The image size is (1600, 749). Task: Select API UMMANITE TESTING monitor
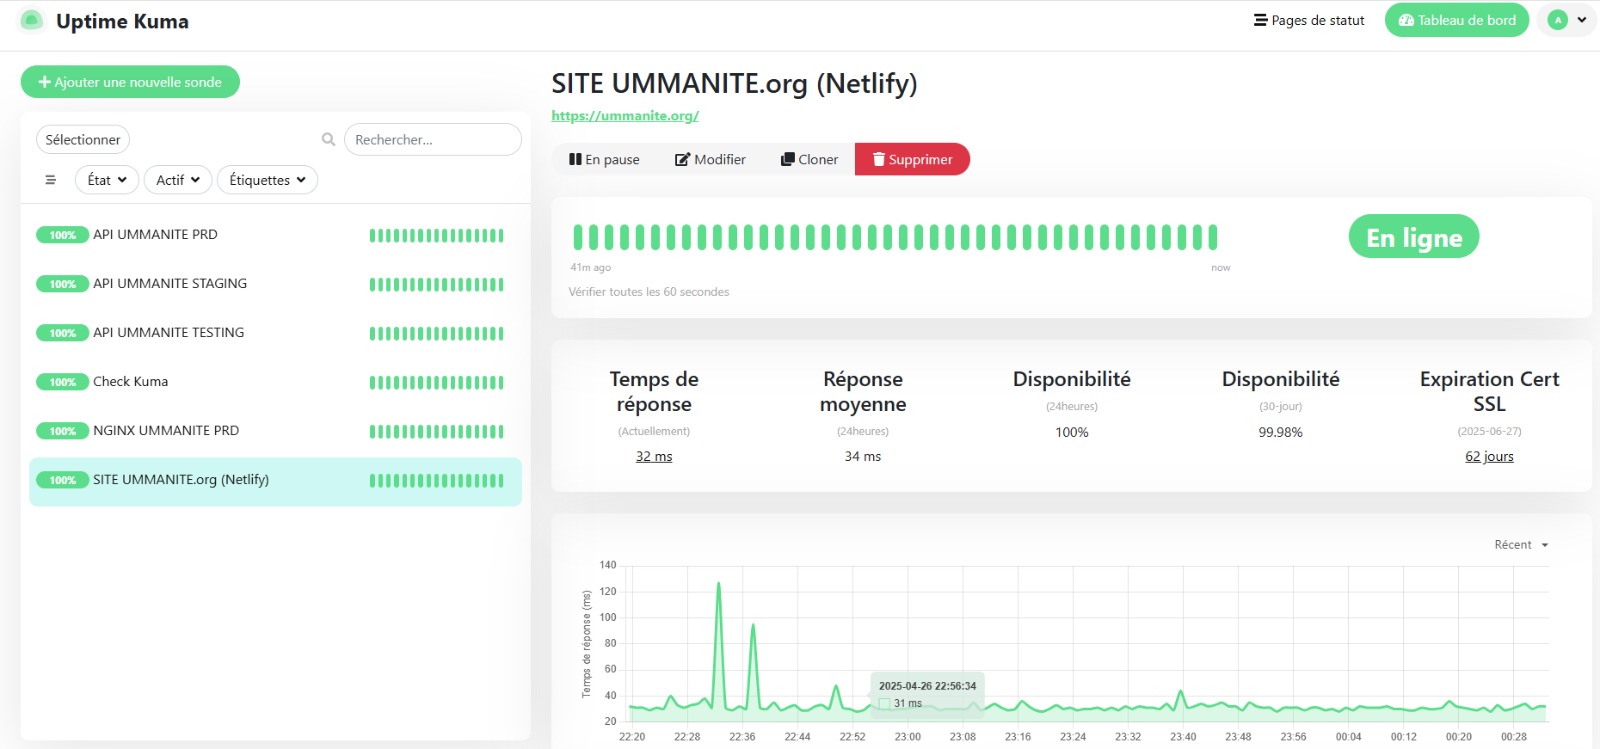[275, 333]
